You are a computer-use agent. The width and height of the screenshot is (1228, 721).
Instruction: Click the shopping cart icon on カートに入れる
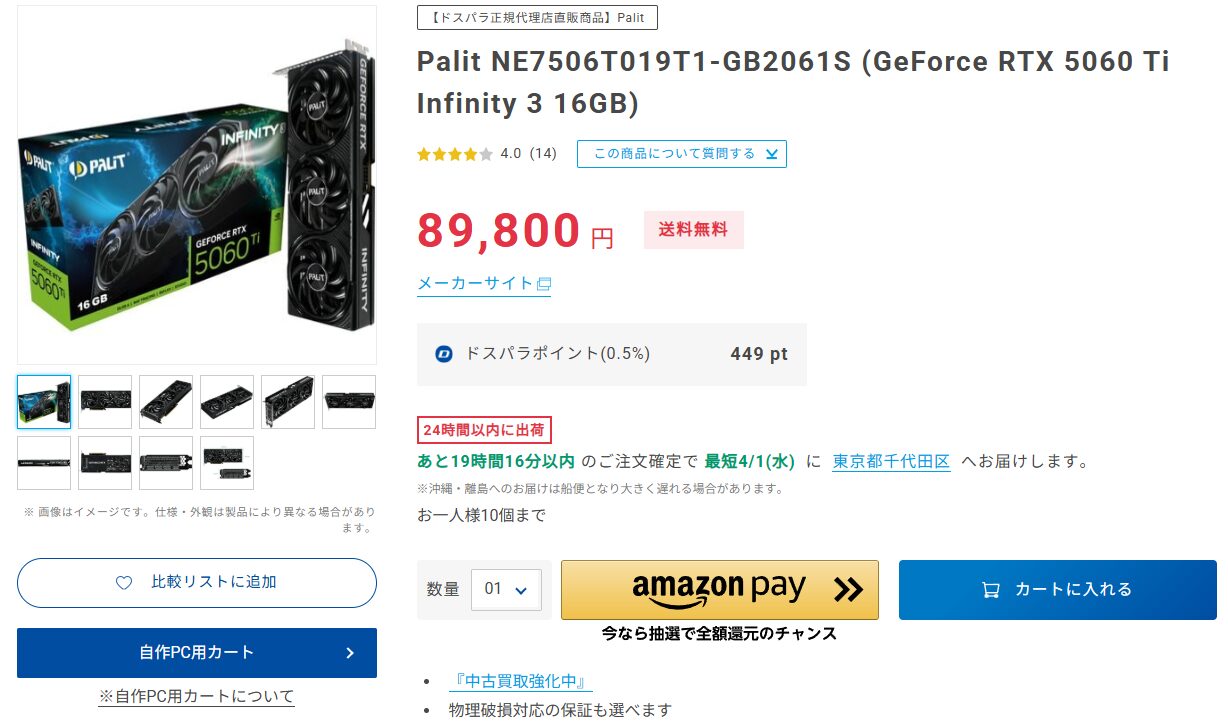point(991,590)
